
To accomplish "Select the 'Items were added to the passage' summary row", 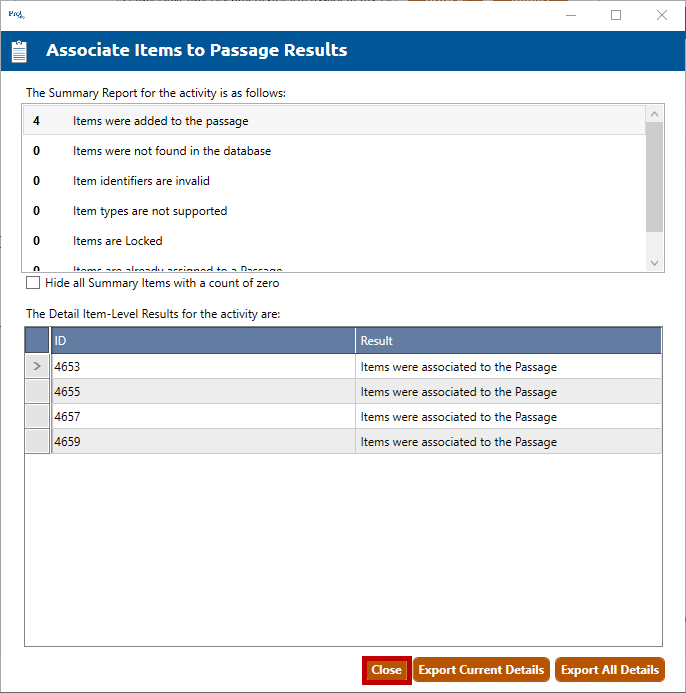I will 334,121.
